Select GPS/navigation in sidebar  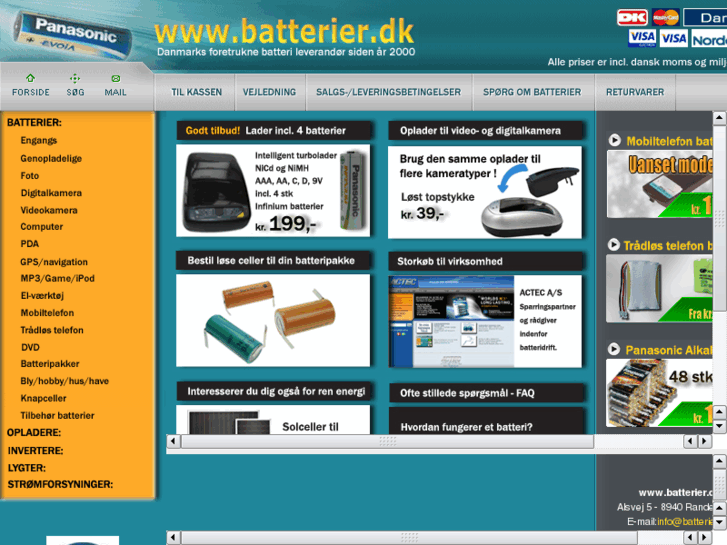[54, 262]
